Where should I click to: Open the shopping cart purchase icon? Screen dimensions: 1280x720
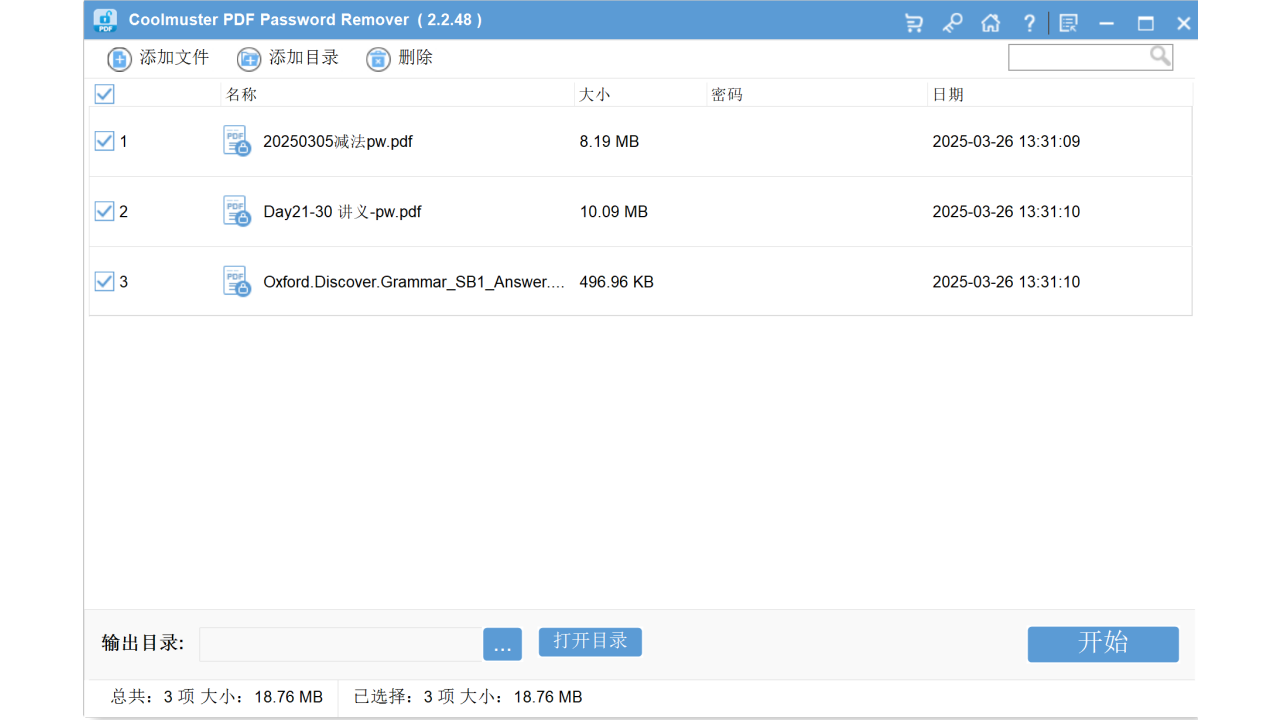[x=913, y=22]
